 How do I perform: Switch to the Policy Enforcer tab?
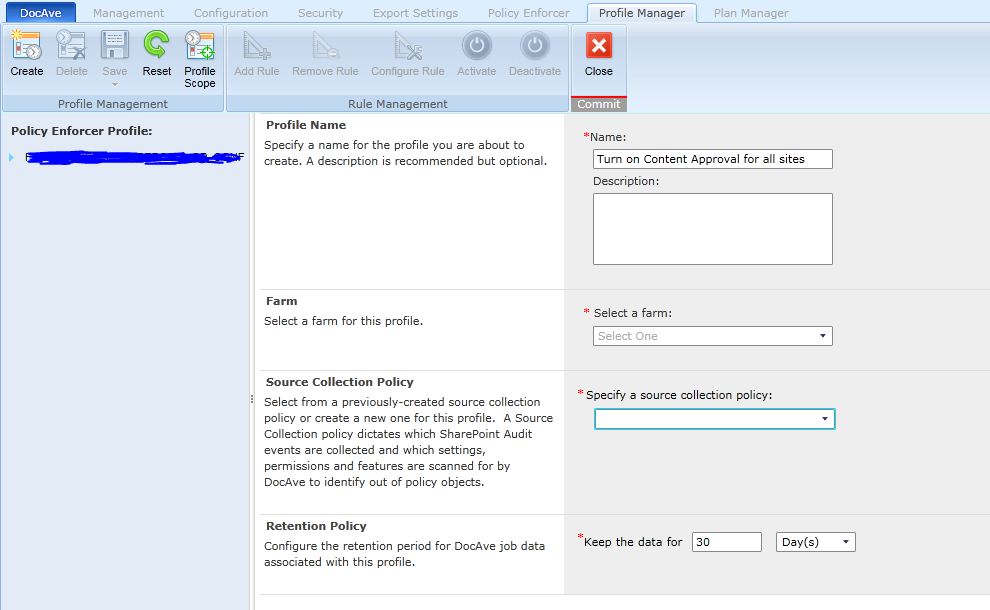pos(528,13)
